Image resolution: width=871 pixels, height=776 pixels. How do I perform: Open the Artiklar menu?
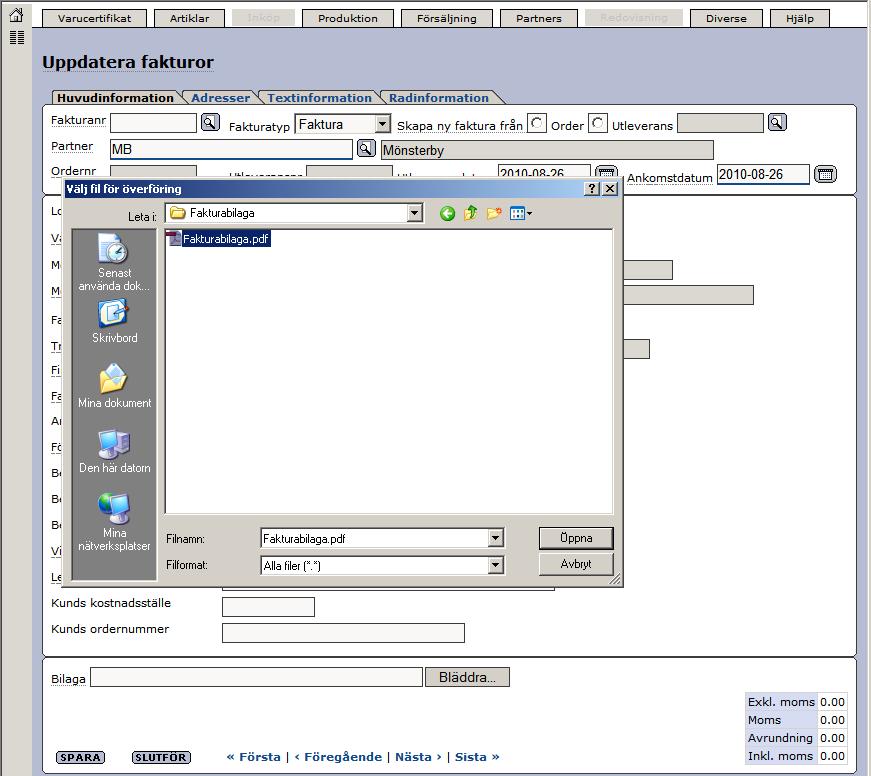[x=189, y=18]
